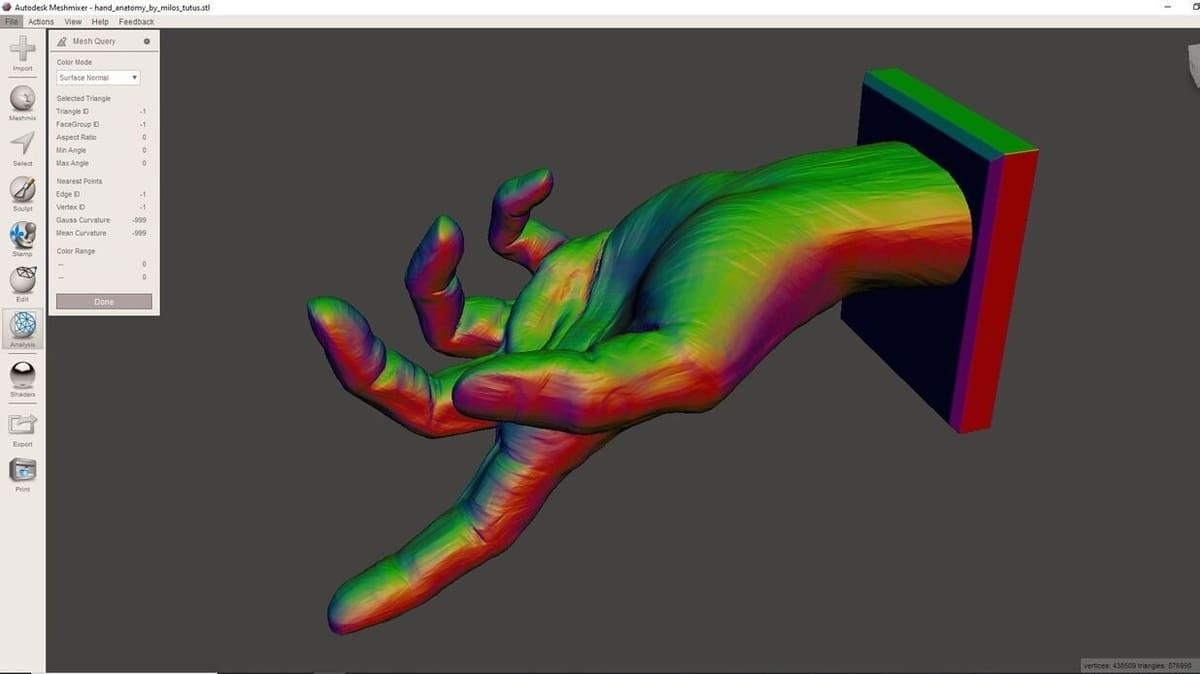Click the Color Mode label
The width and height of the screenshot is (1200, 674).
tap(74, 62)
